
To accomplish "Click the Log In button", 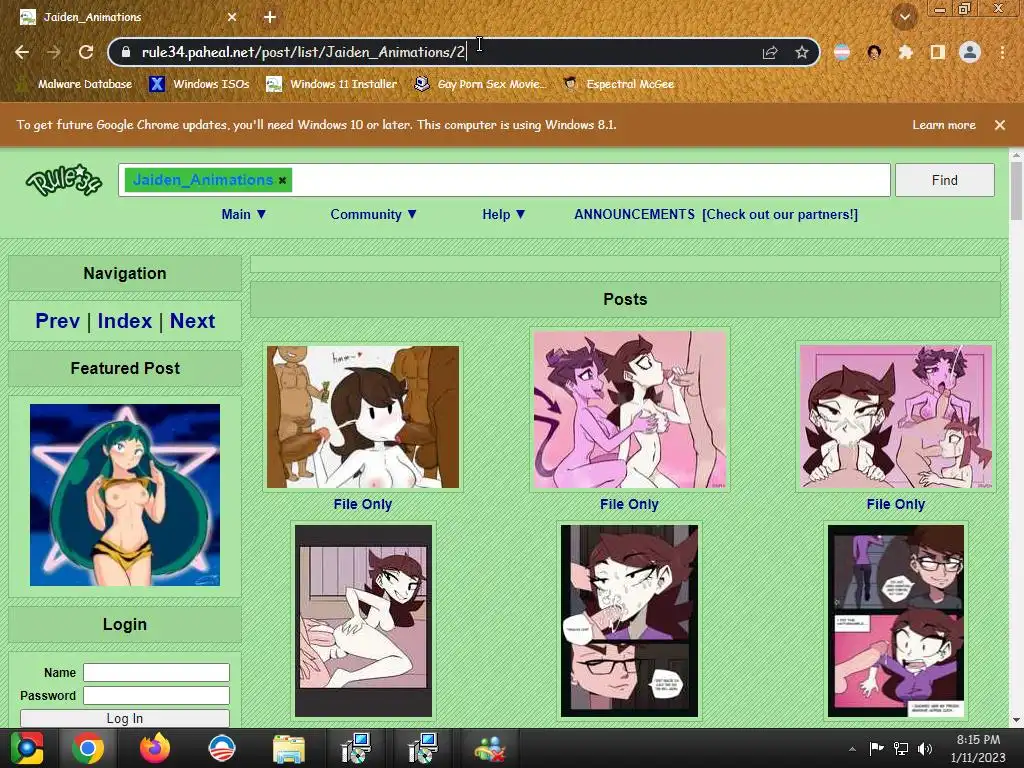I will coord(125,718).
